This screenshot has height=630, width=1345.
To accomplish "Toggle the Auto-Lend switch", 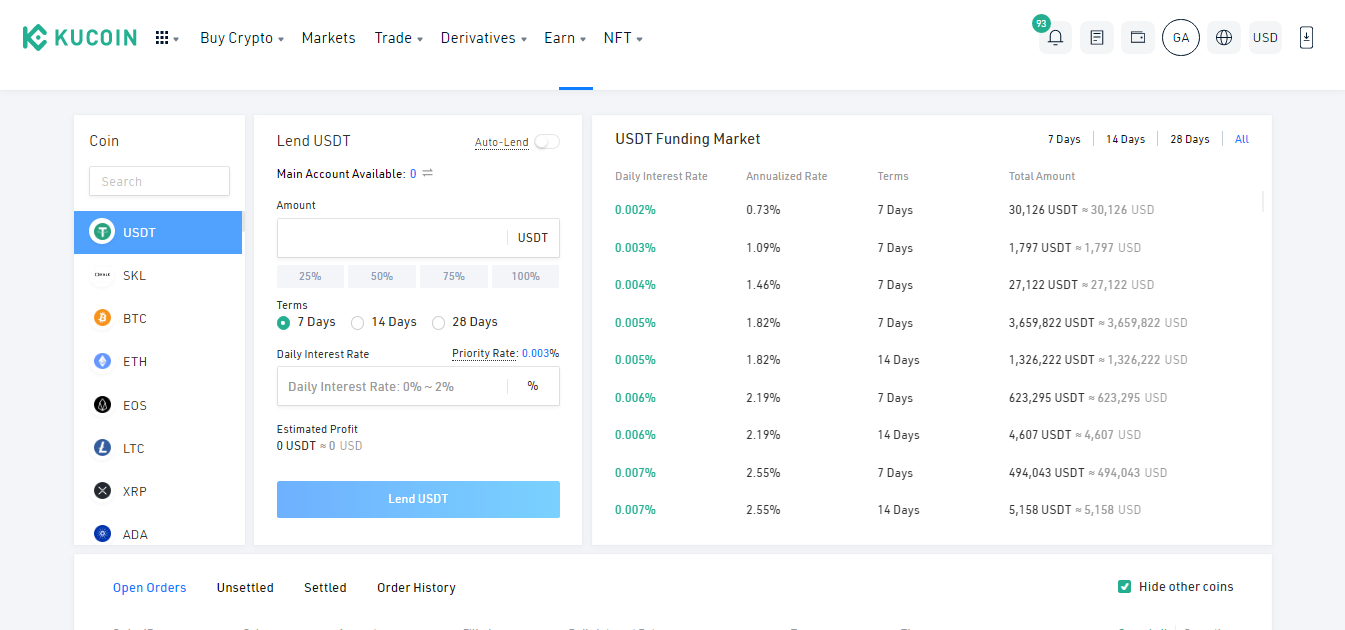I will (x=547, y=142).
